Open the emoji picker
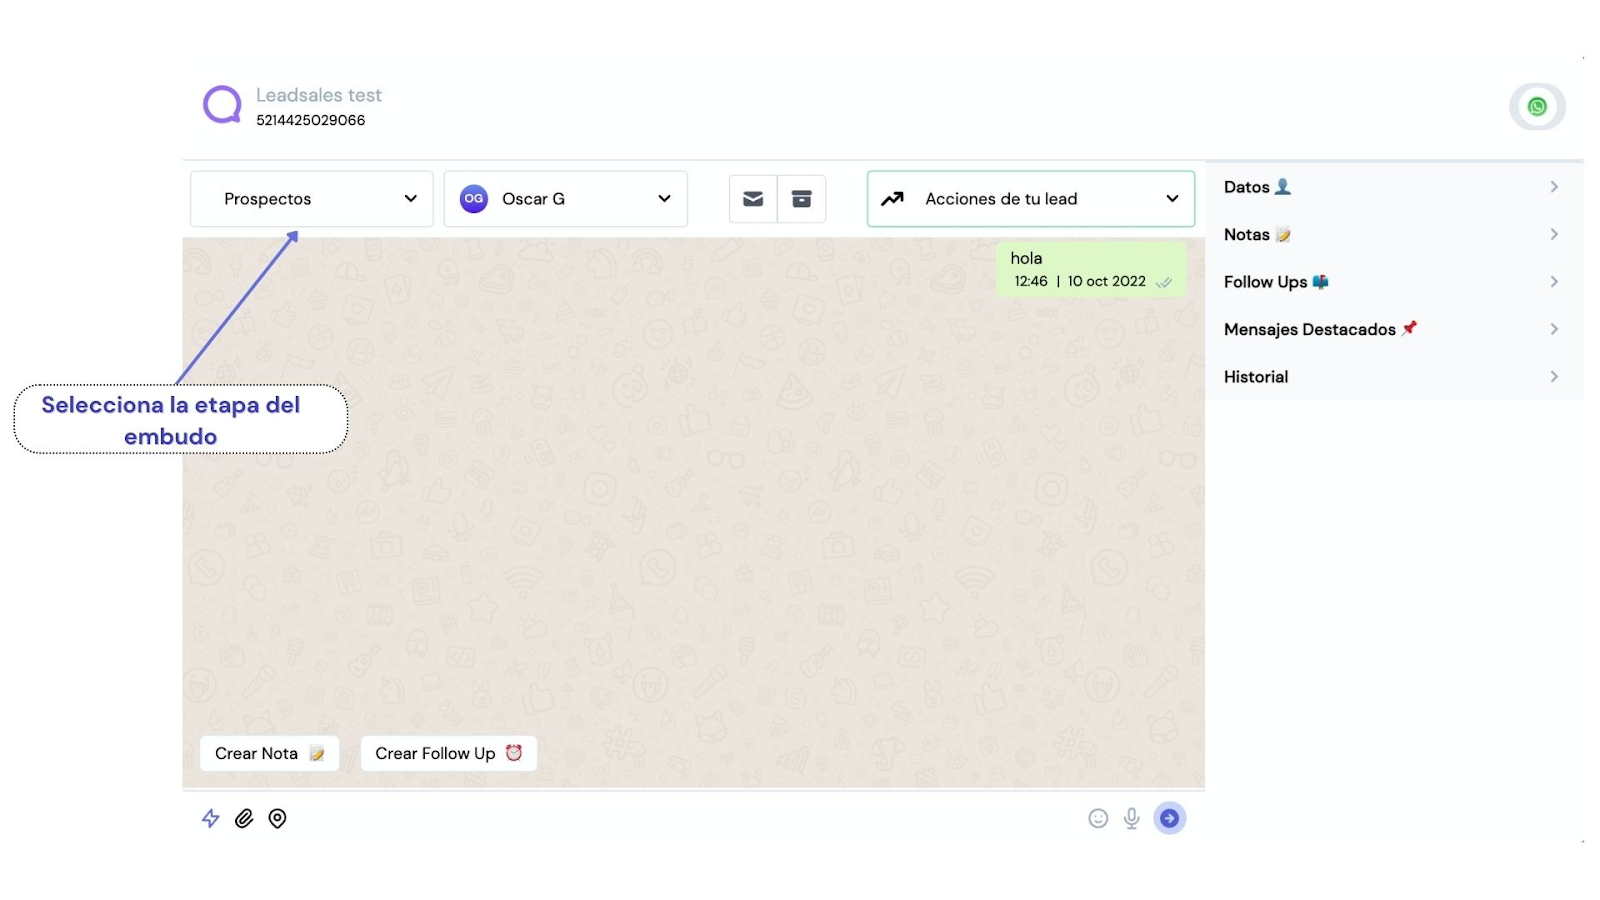Screen dimensions: 1600x900 (1098, 818)
